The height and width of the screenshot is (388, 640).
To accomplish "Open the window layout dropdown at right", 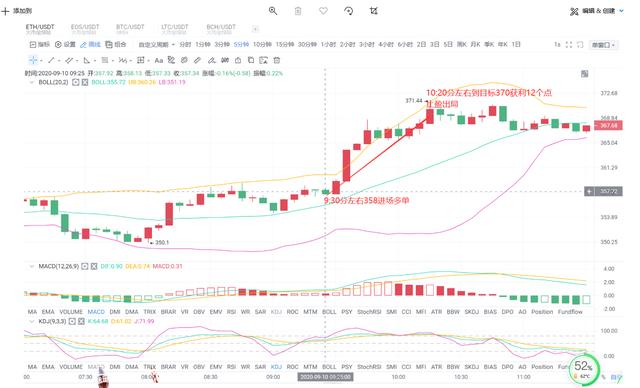I will (x=603, y=44).
